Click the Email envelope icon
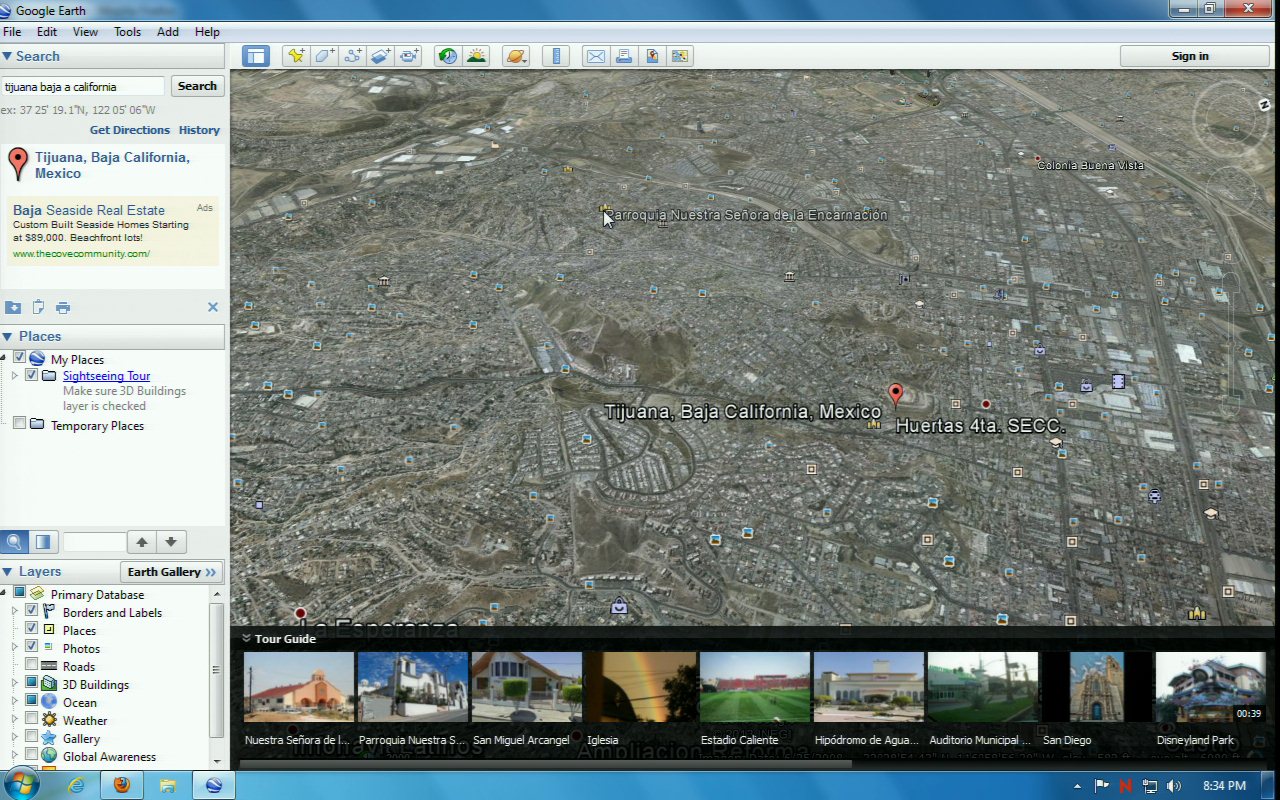Viewport: 1280px width, 800px height. click(x=596, y=56)
